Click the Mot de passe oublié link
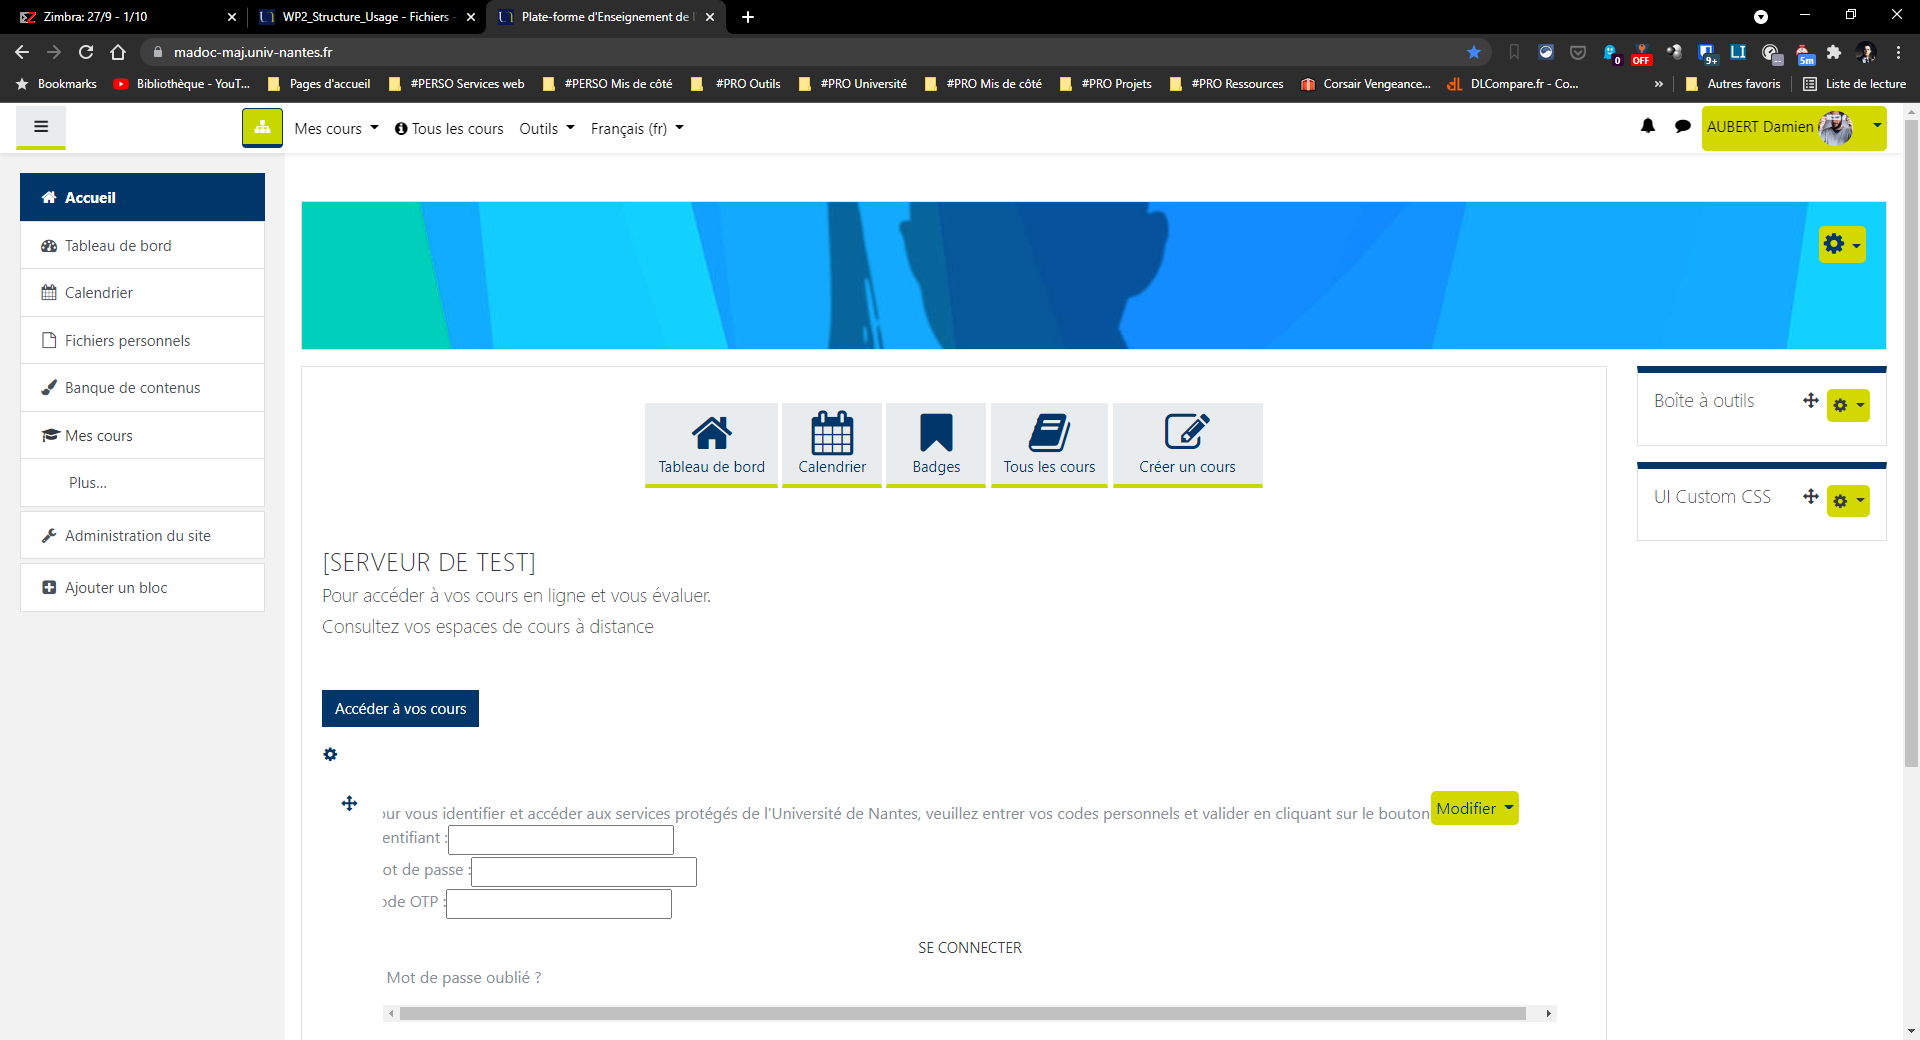Image resolution: width=1920 pixels, height=1040 pixels. click(464, 977)
